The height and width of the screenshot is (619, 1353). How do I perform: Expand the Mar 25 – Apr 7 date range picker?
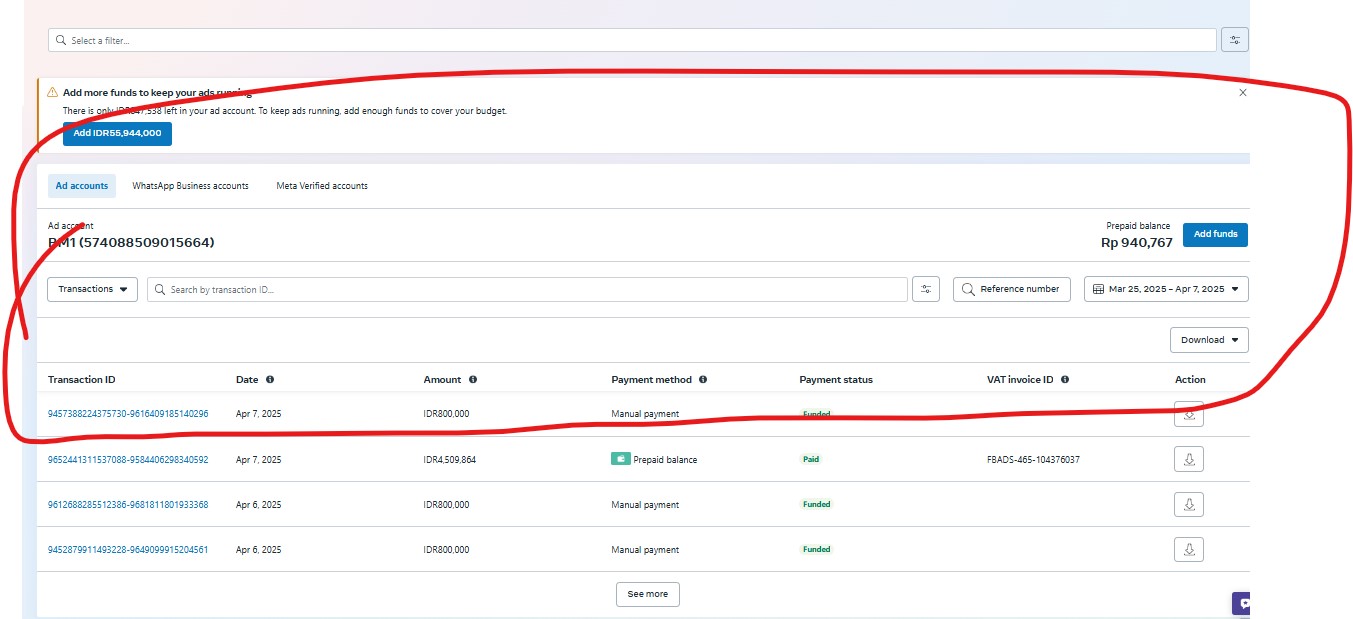tap(1166, 289)
